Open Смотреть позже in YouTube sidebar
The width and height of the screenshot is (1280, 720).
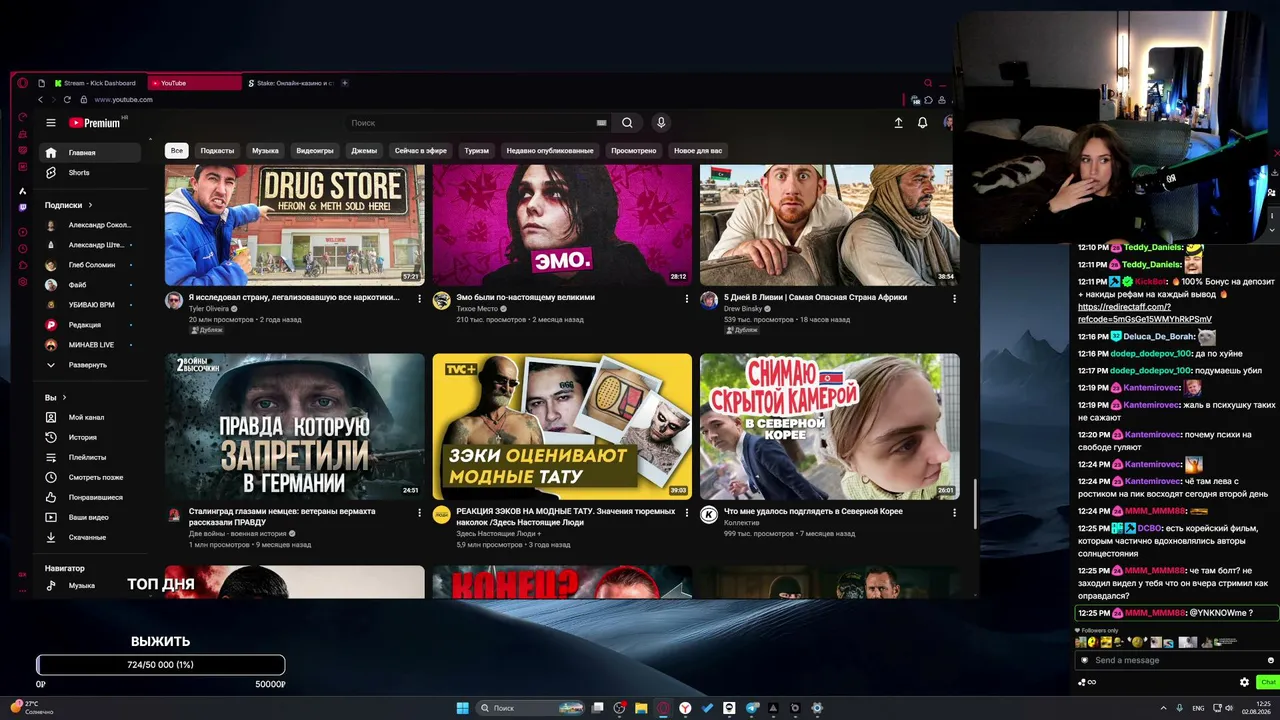[x=90, y=477]
